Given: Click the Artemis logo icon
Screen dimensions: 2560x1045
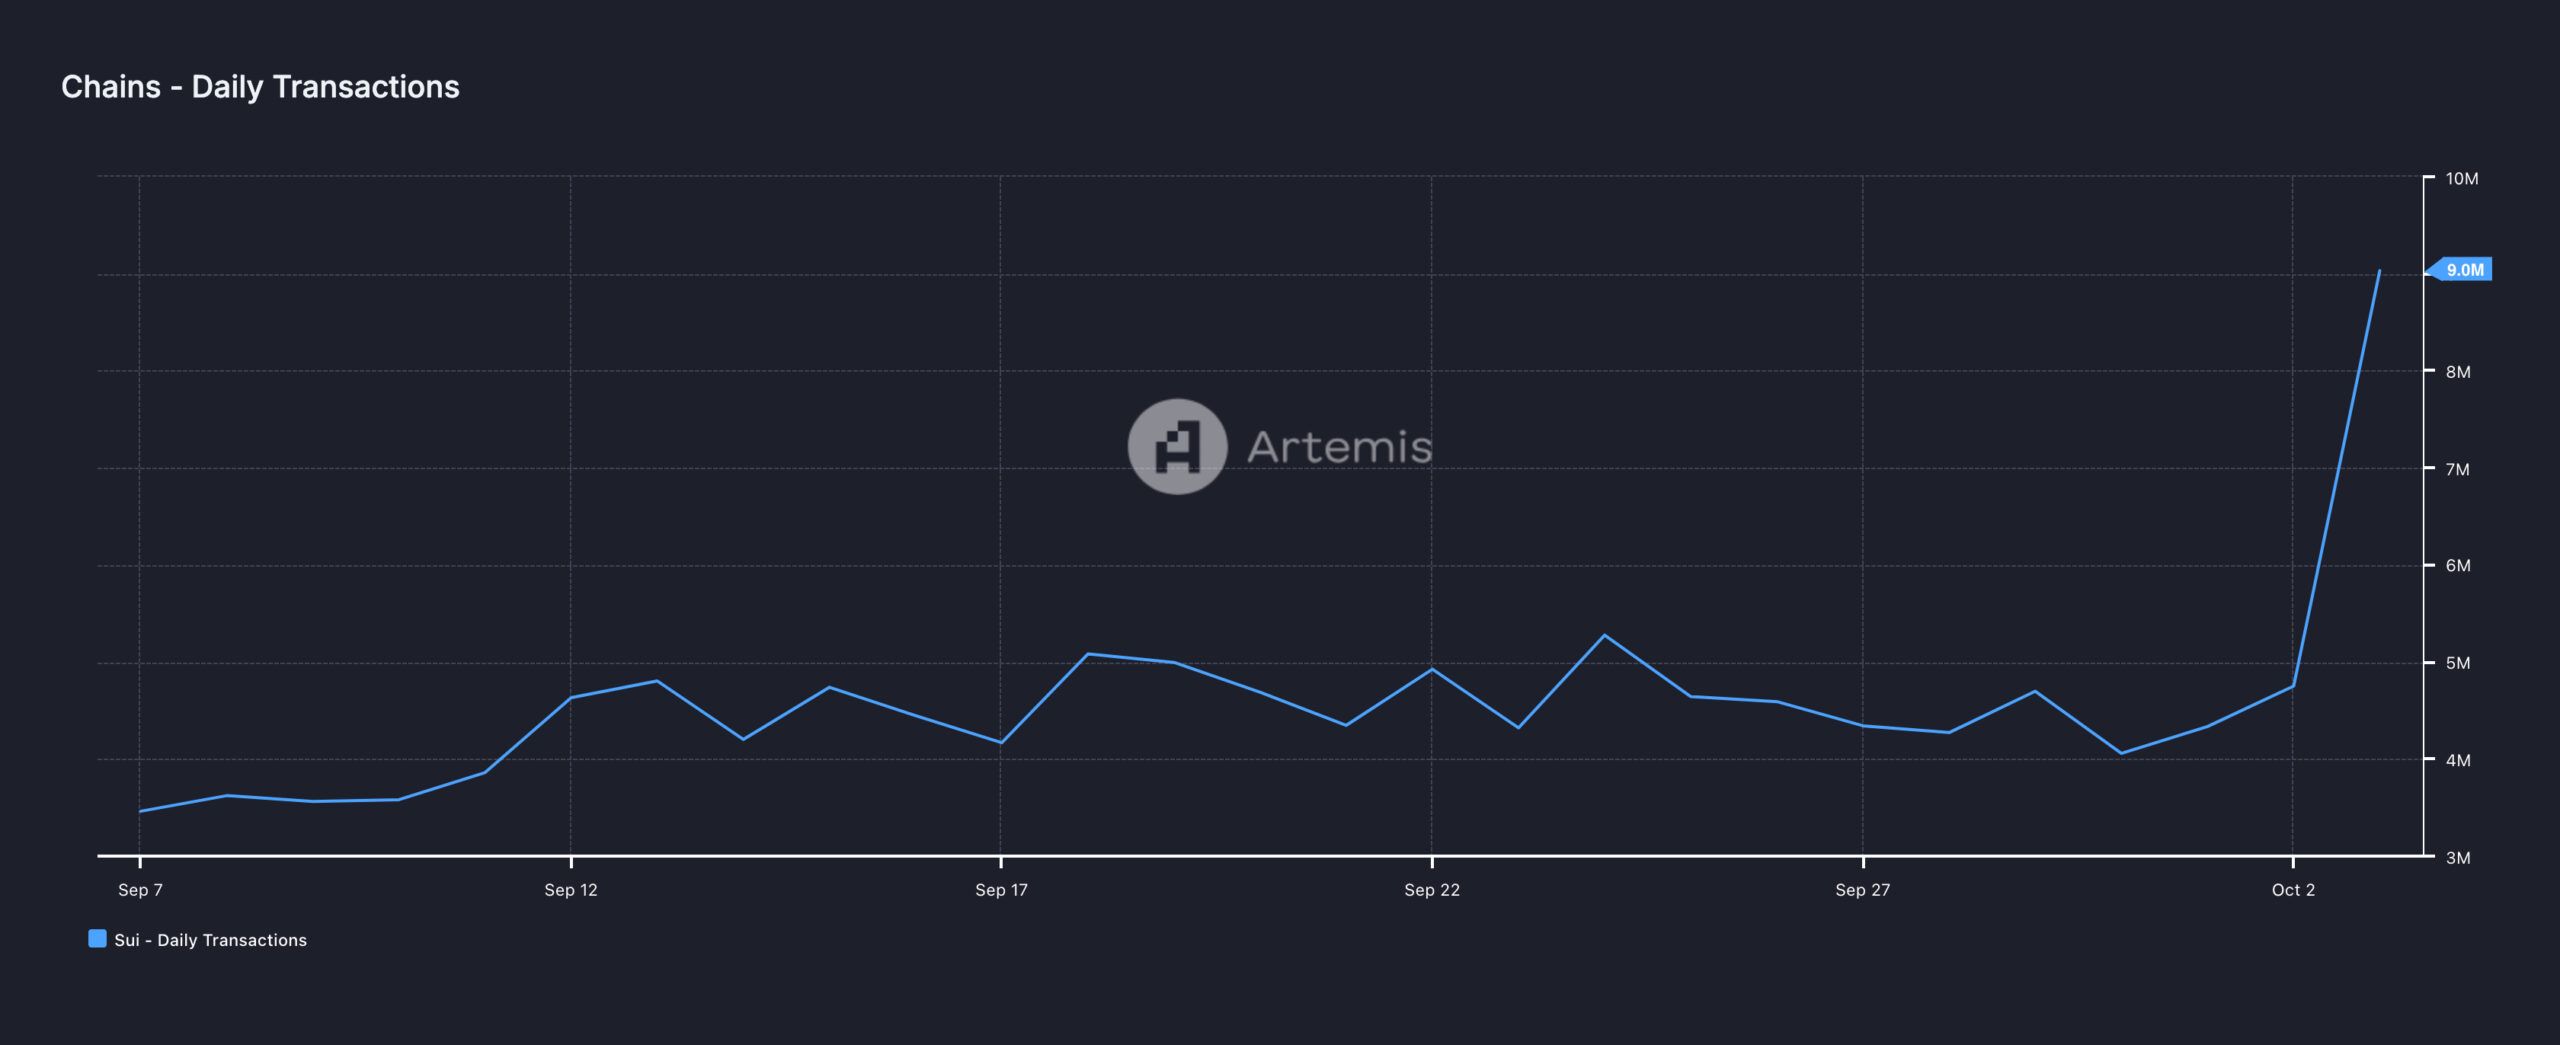Looking at the screenshot, I should tap(1177, 446).
